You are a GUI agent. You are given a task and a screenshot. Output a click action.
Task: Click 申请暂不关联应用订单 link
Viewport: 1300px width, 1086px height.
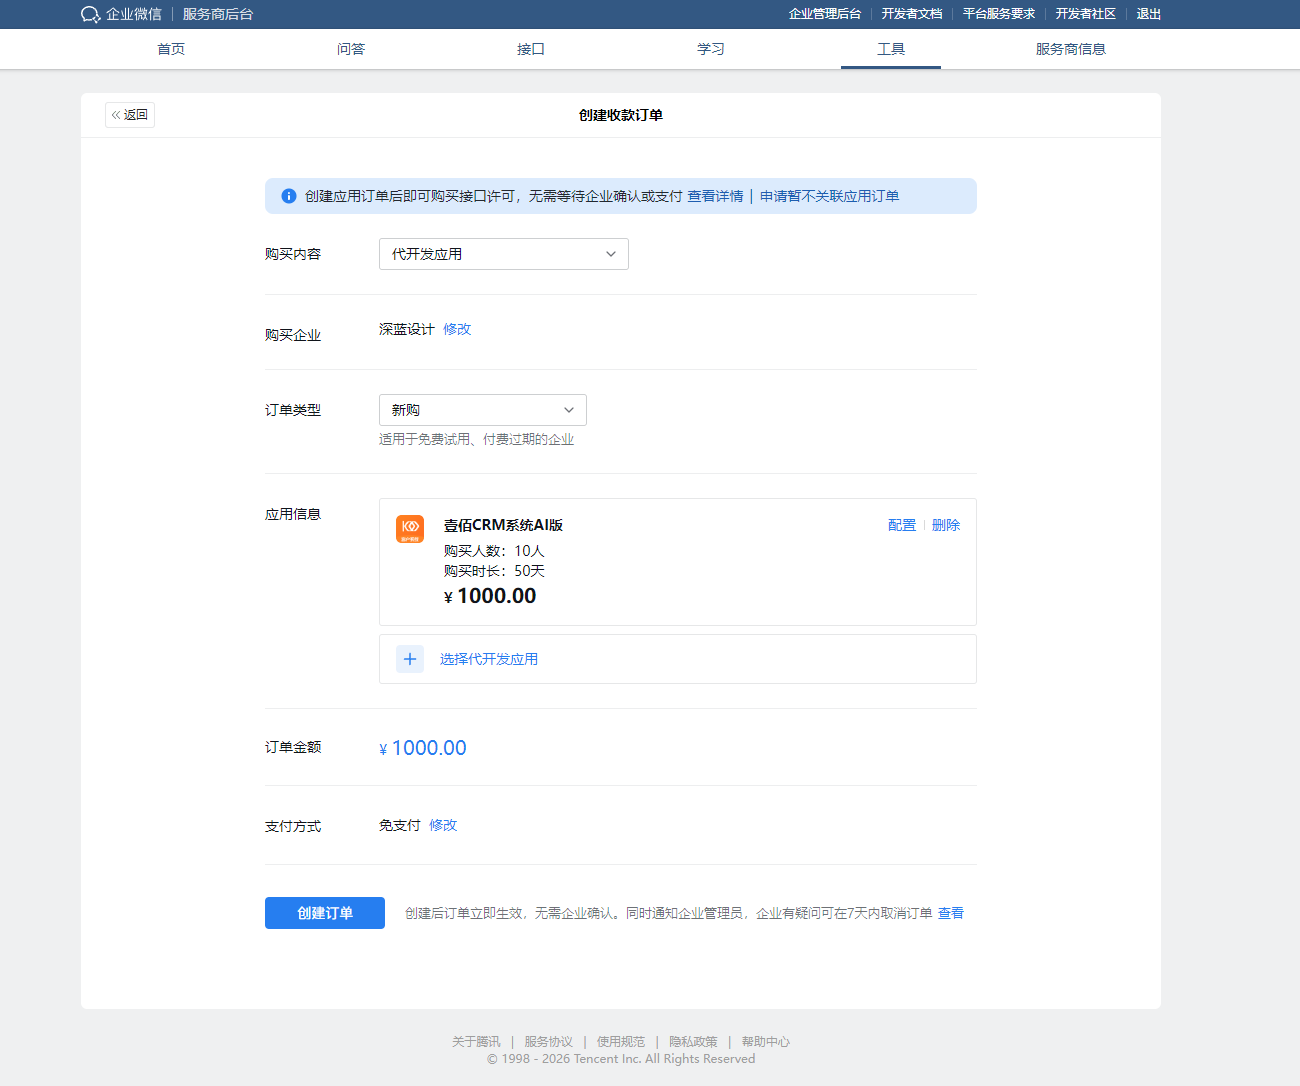pyautogui.click(x=829, y=196)
